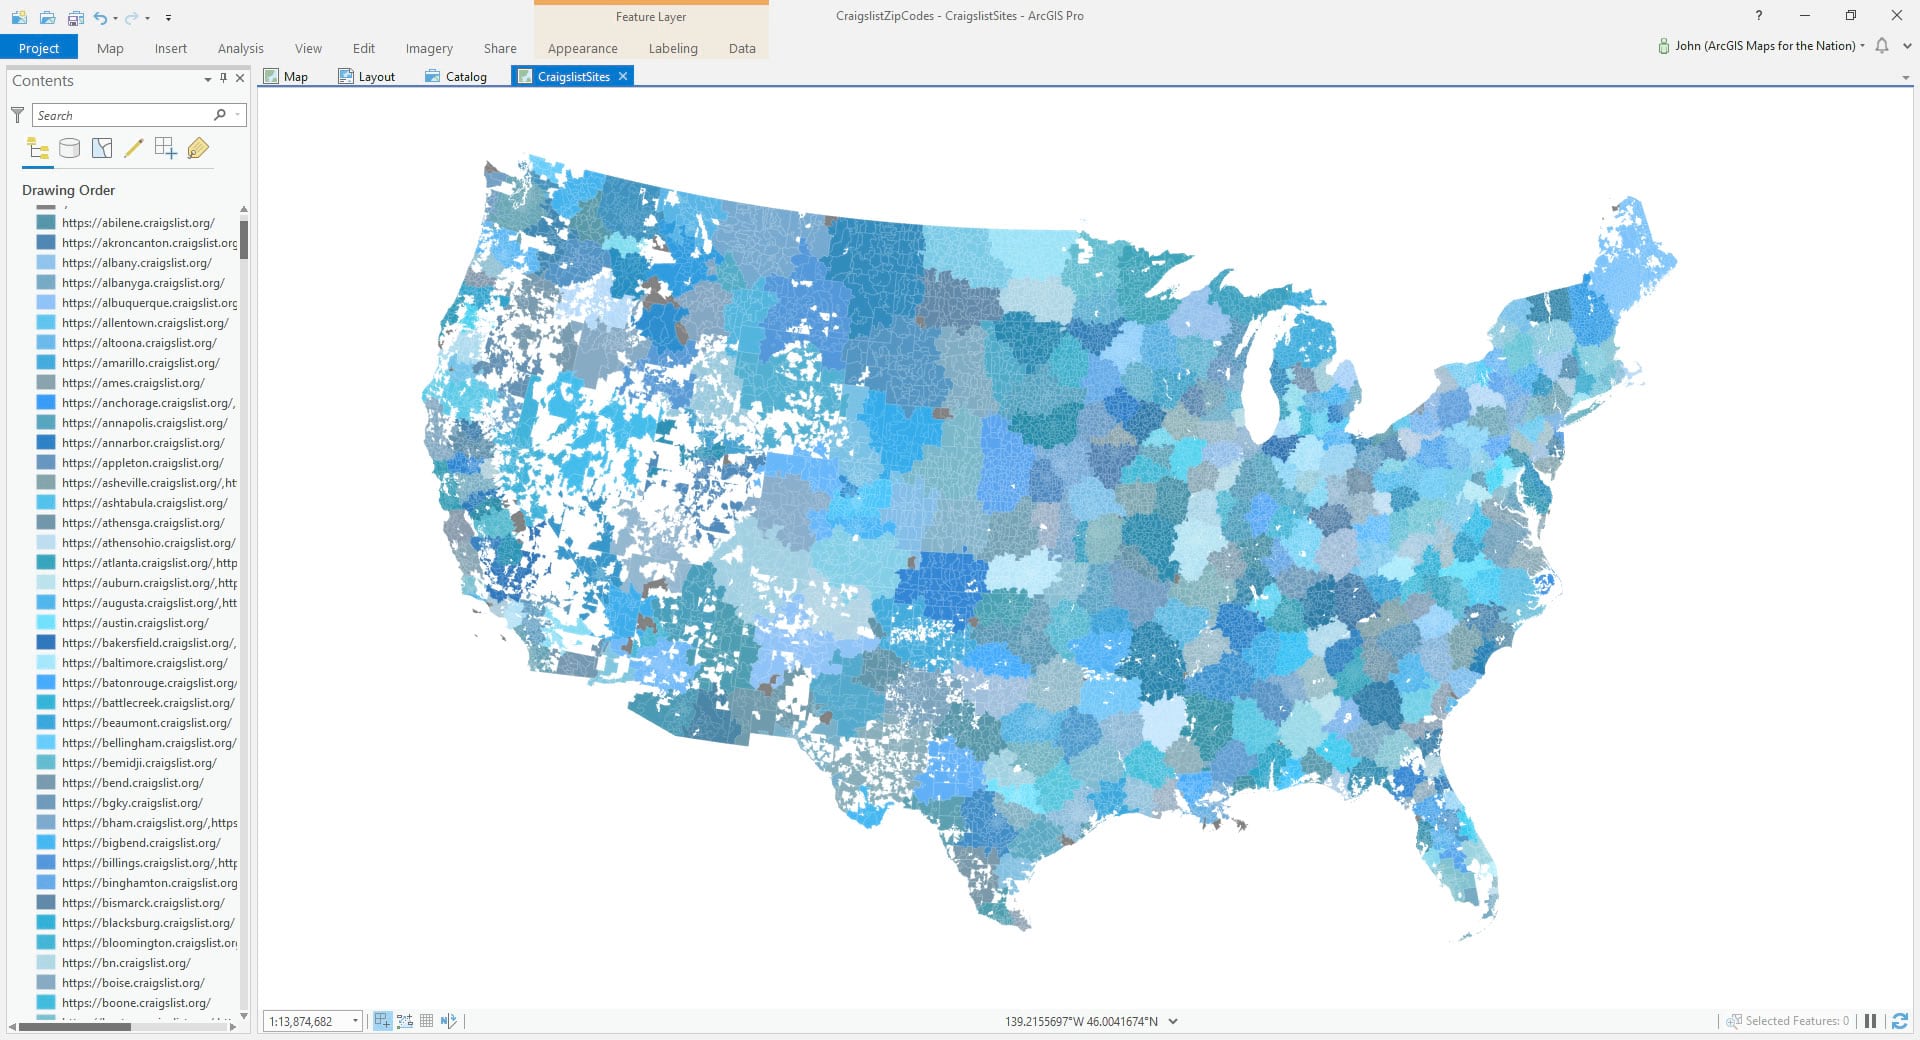Image resolution: width=1920 pixels, height=1040 pixels.
Task: Switch to the Catalog view tab
Action: [x=456, y=76]
